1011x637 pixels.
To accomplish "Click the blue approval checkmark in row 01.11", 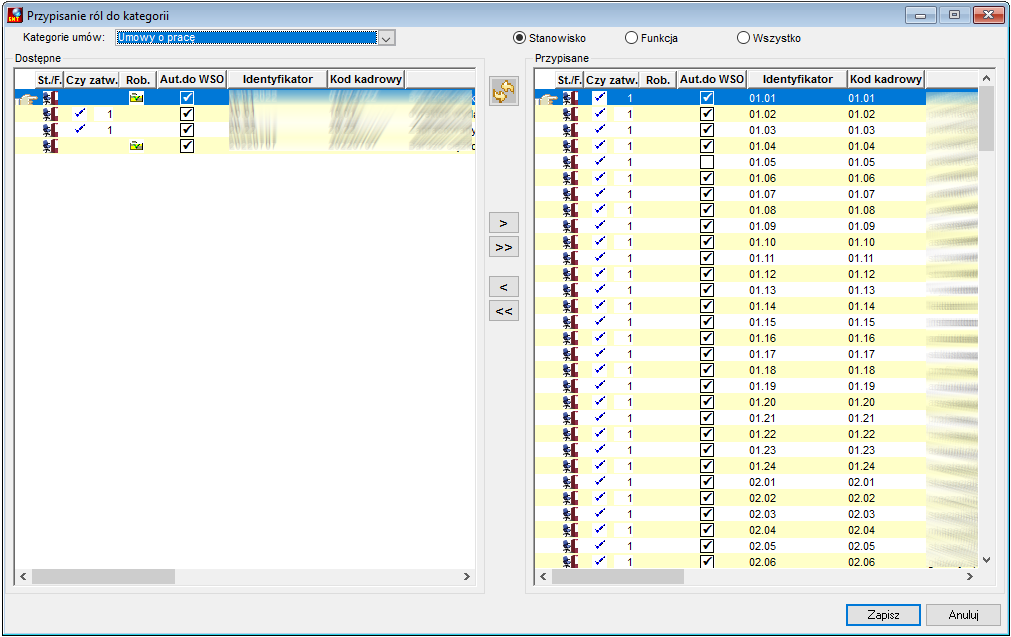I will coord(600,258).
